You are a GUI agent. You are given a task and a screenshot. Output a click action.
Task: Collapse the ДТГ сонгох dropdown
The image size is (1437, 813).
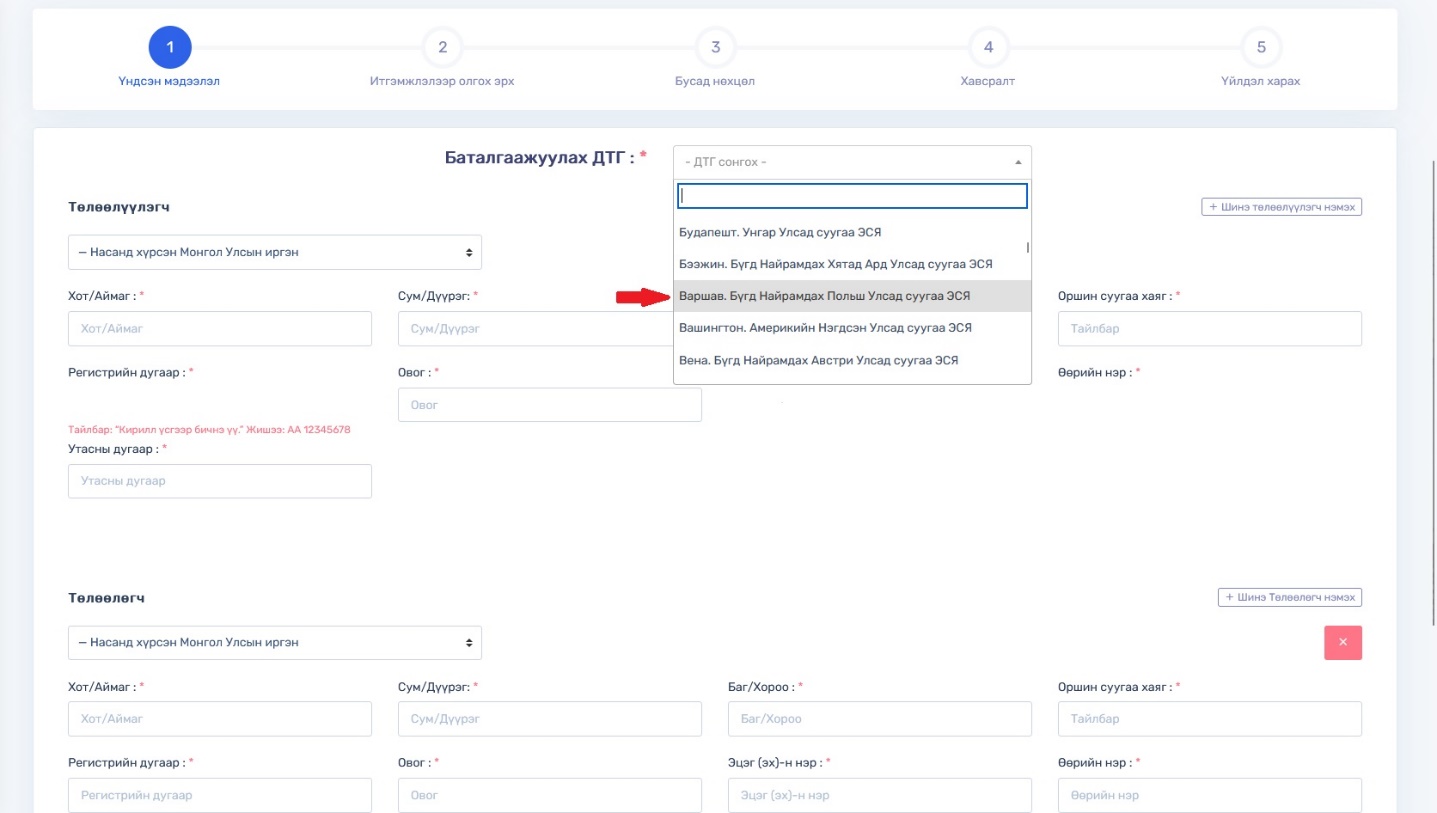pos(852,162)
